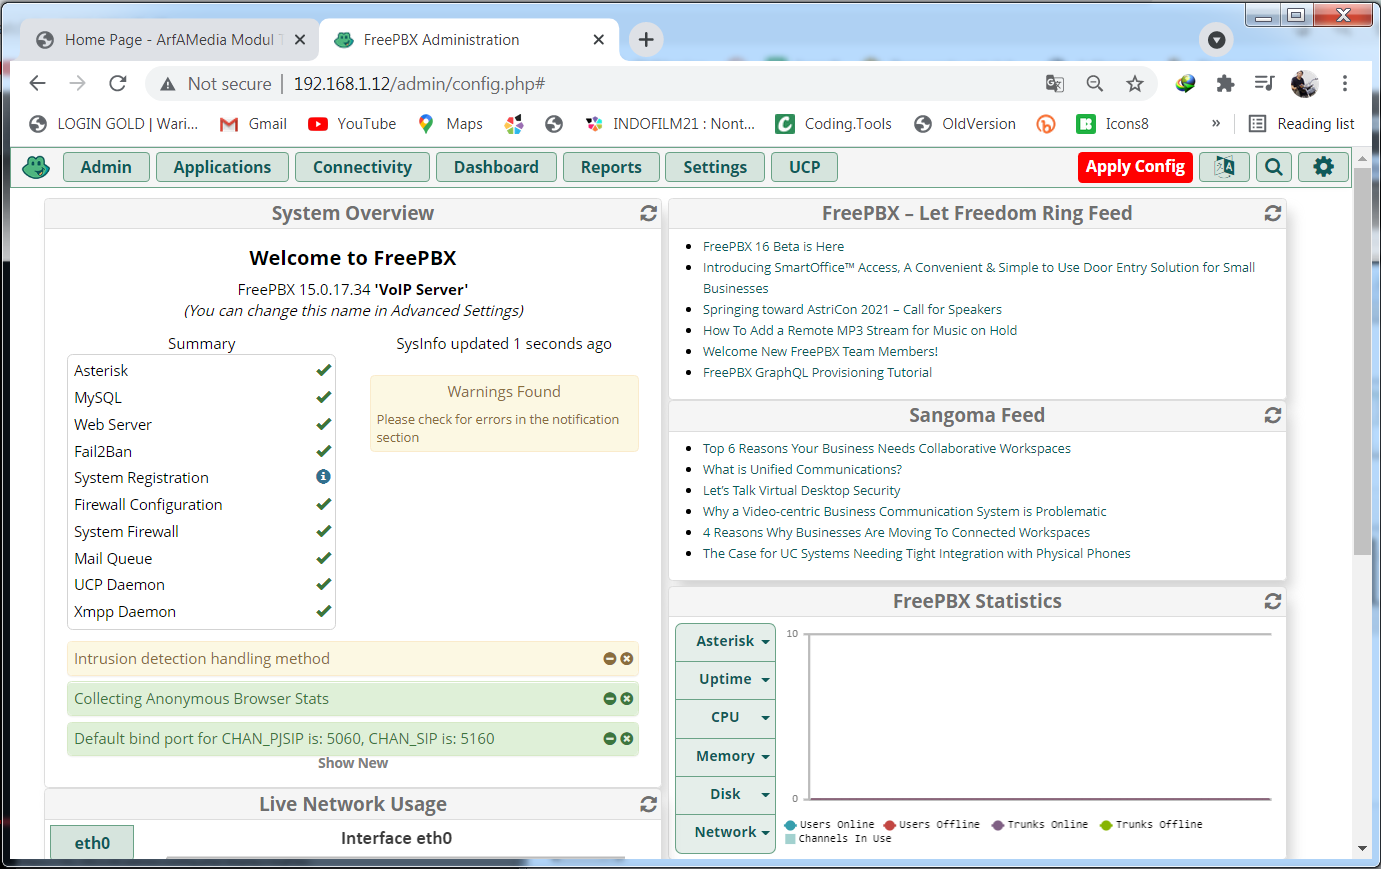
Task: Refresh the FreePBX Statistics panel
Action: coord(1273,601)
